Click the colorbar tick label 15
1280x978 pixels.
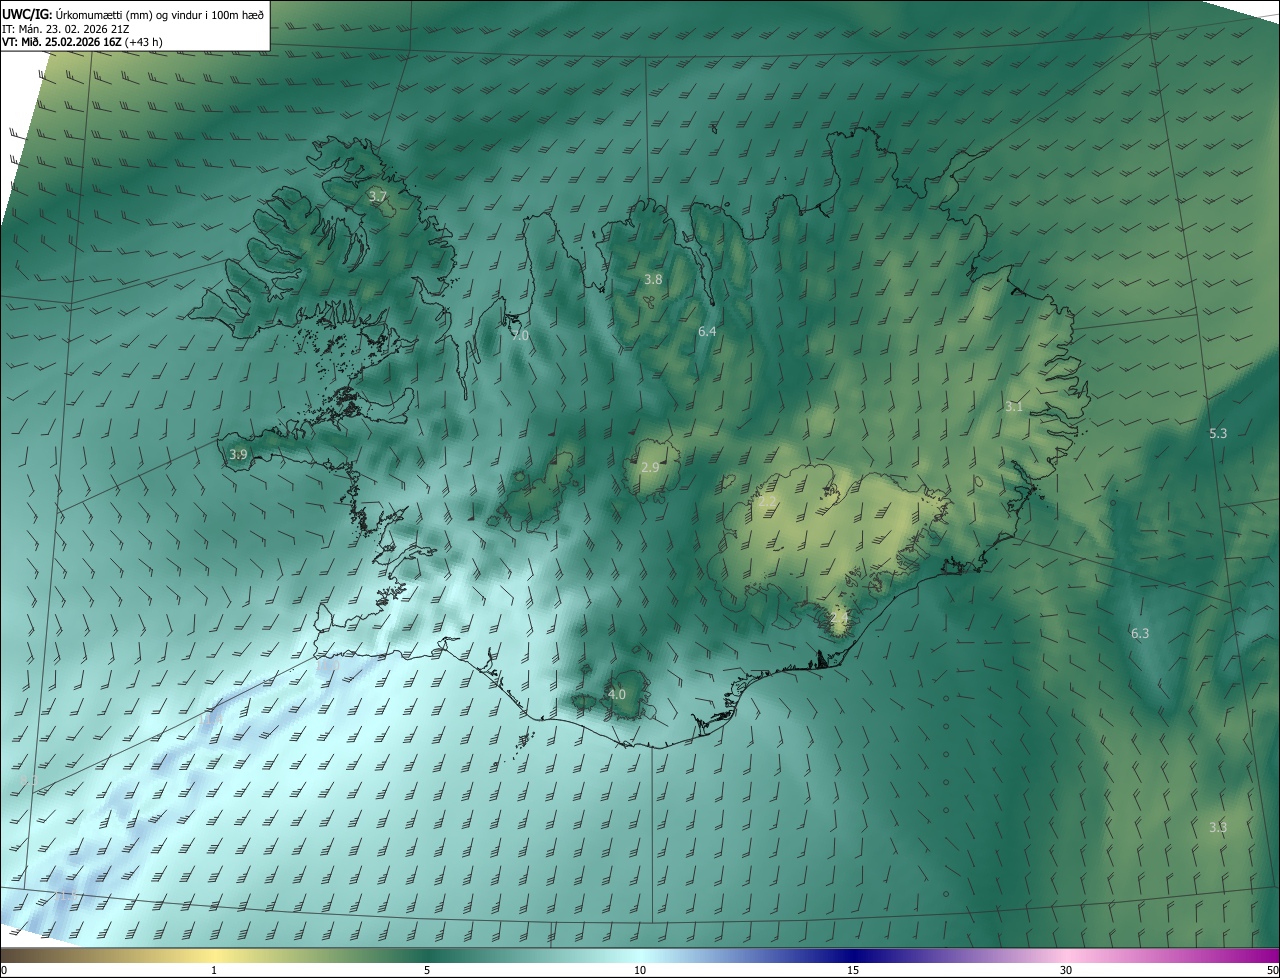pos(853,970)
